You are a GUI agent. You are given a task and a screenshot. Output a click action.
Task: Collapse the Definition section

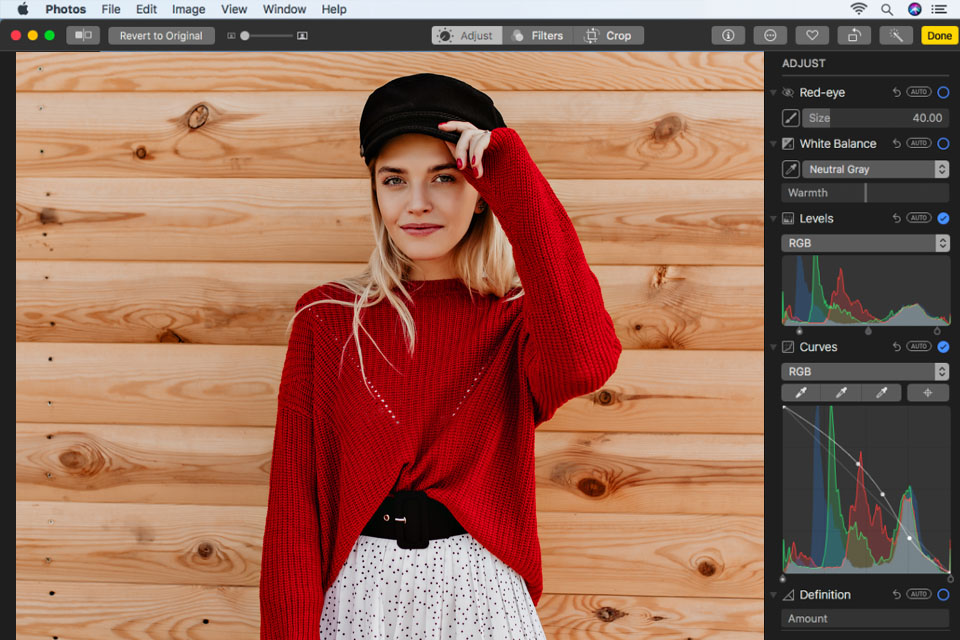(773, 595)
